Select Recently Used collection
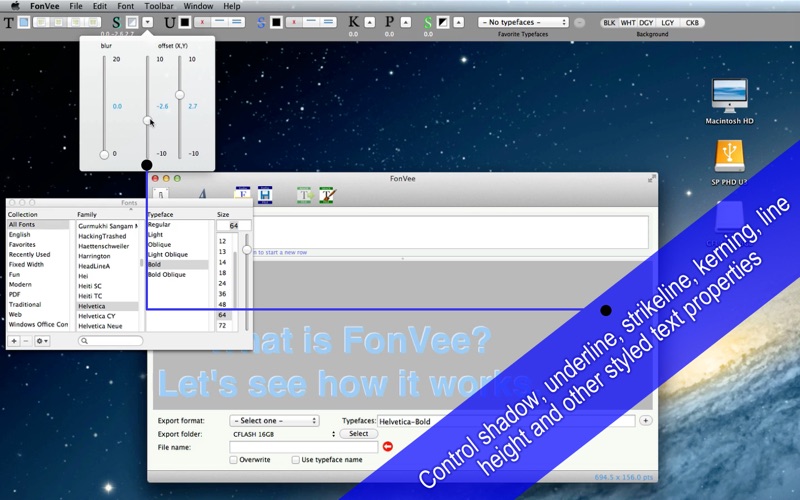This screenshot has height=500, width=800. point(29,255)
